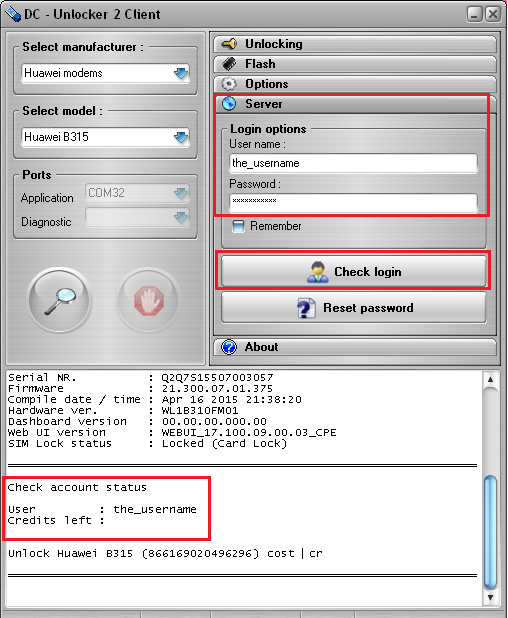Click the globe icon beside Server
This screenshot has width=508, height=618.
pyautogui.click(x=229, y=104)
